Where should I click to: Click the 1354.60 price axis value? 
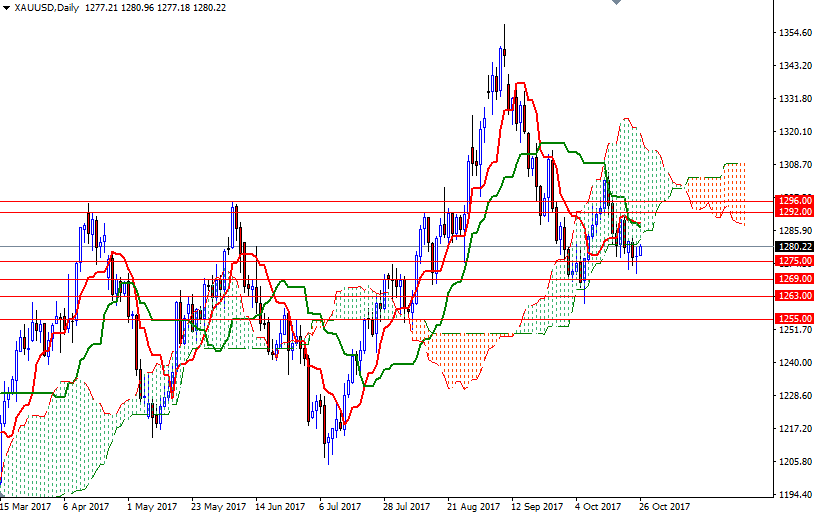[x=793, y=33]
